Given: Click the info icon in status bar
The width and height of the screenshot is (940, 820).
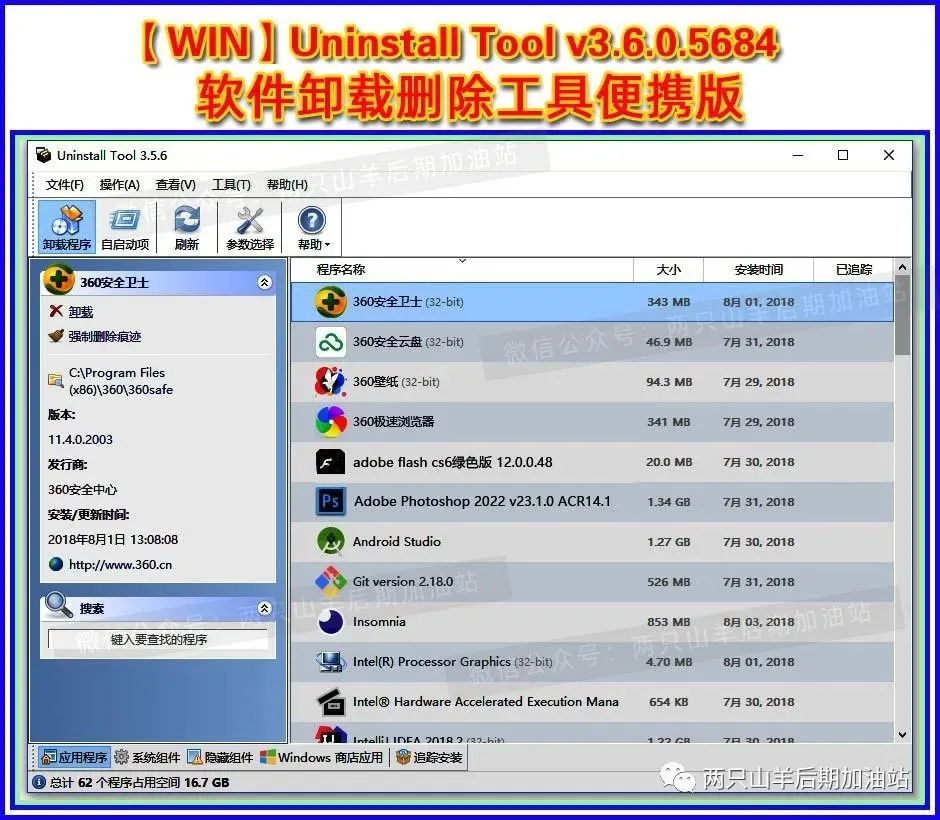Looking at the screenshot, I should pyautogui.click(x=39, y=782).
